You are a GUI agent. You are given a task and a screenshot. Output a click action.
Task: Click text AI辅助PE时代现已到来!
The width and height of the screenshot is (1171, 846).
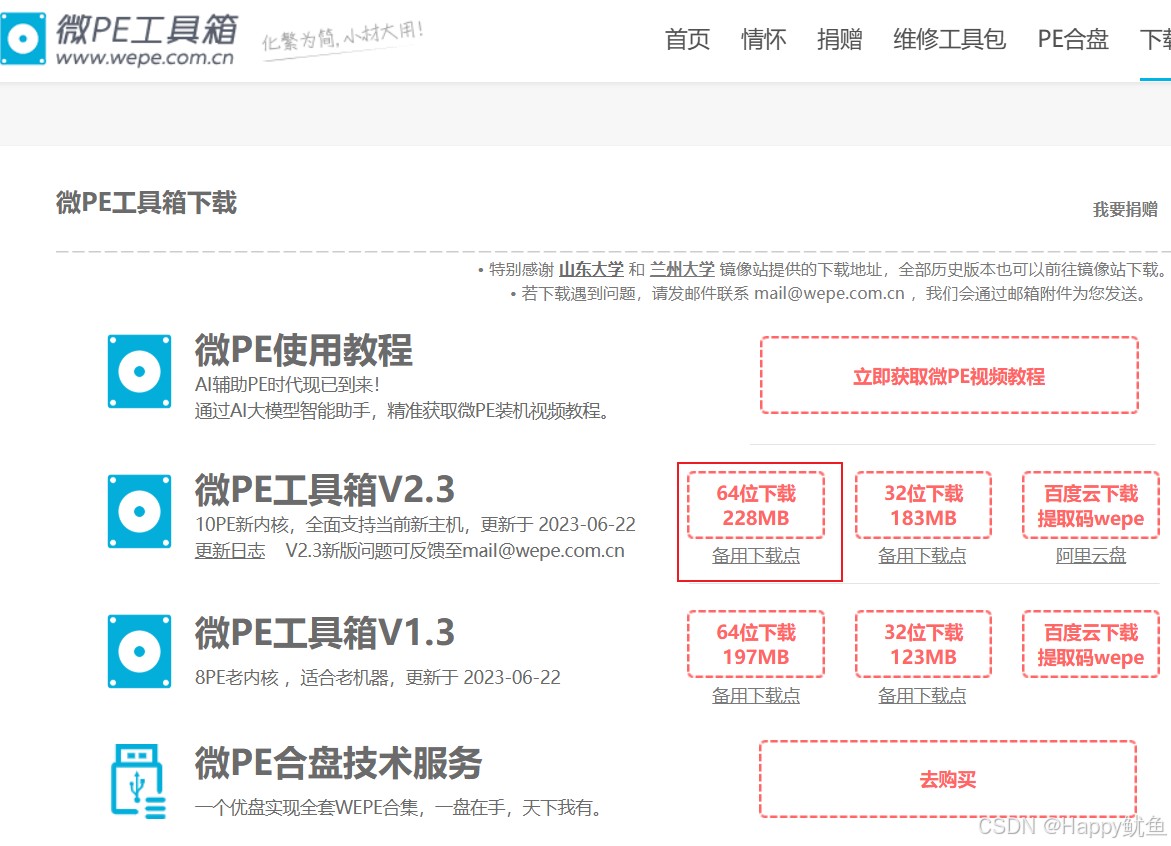tap(288, 385)
